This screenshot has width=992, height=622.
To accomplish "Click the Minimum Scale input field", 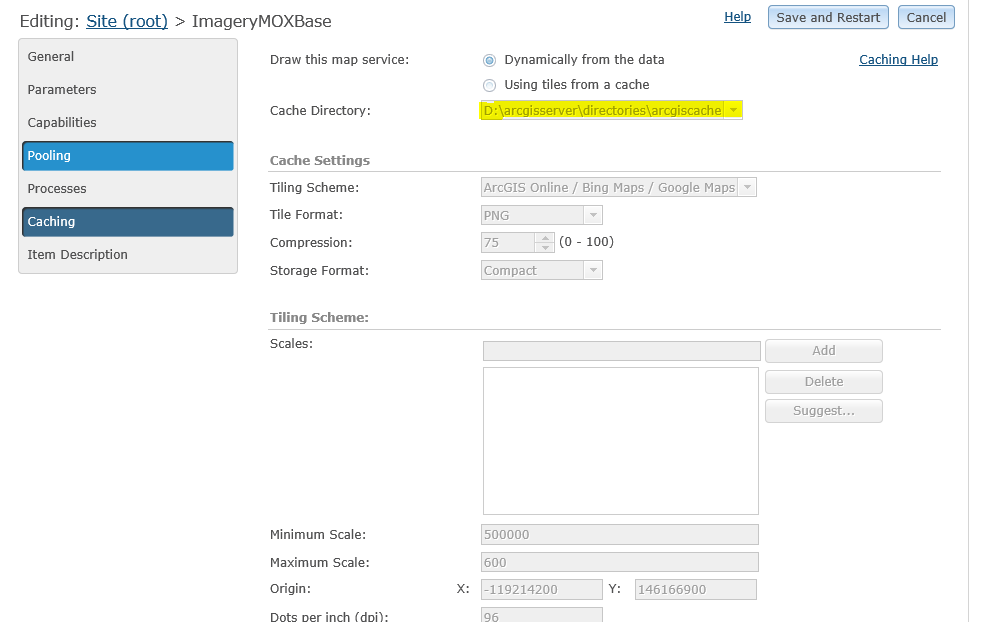I will (620, 535).
